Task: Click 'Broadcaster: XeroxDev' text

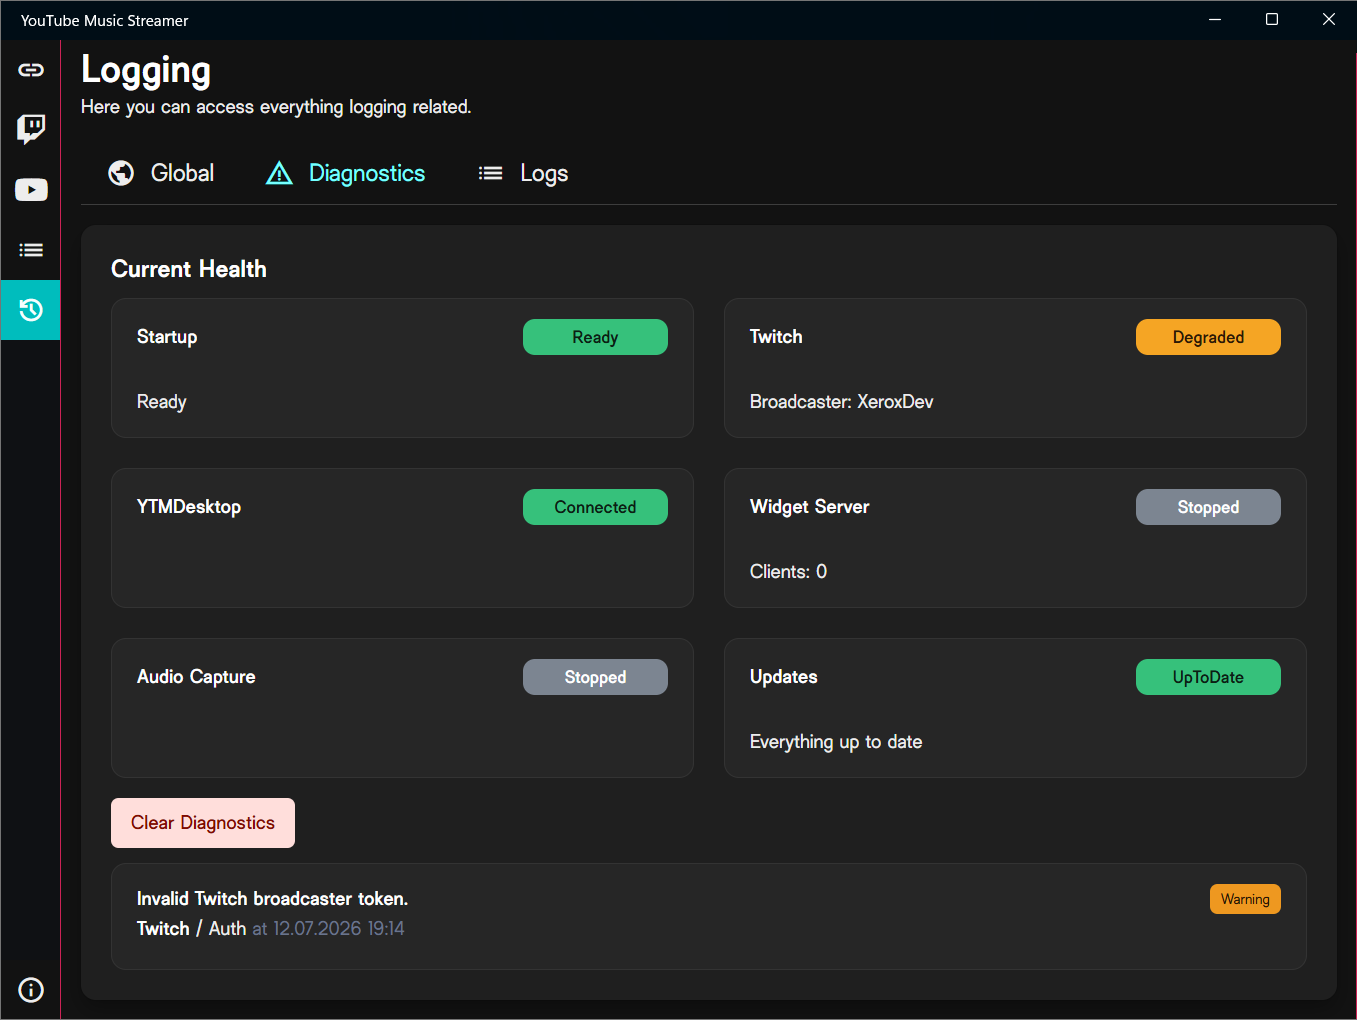Action: point(841,401)
